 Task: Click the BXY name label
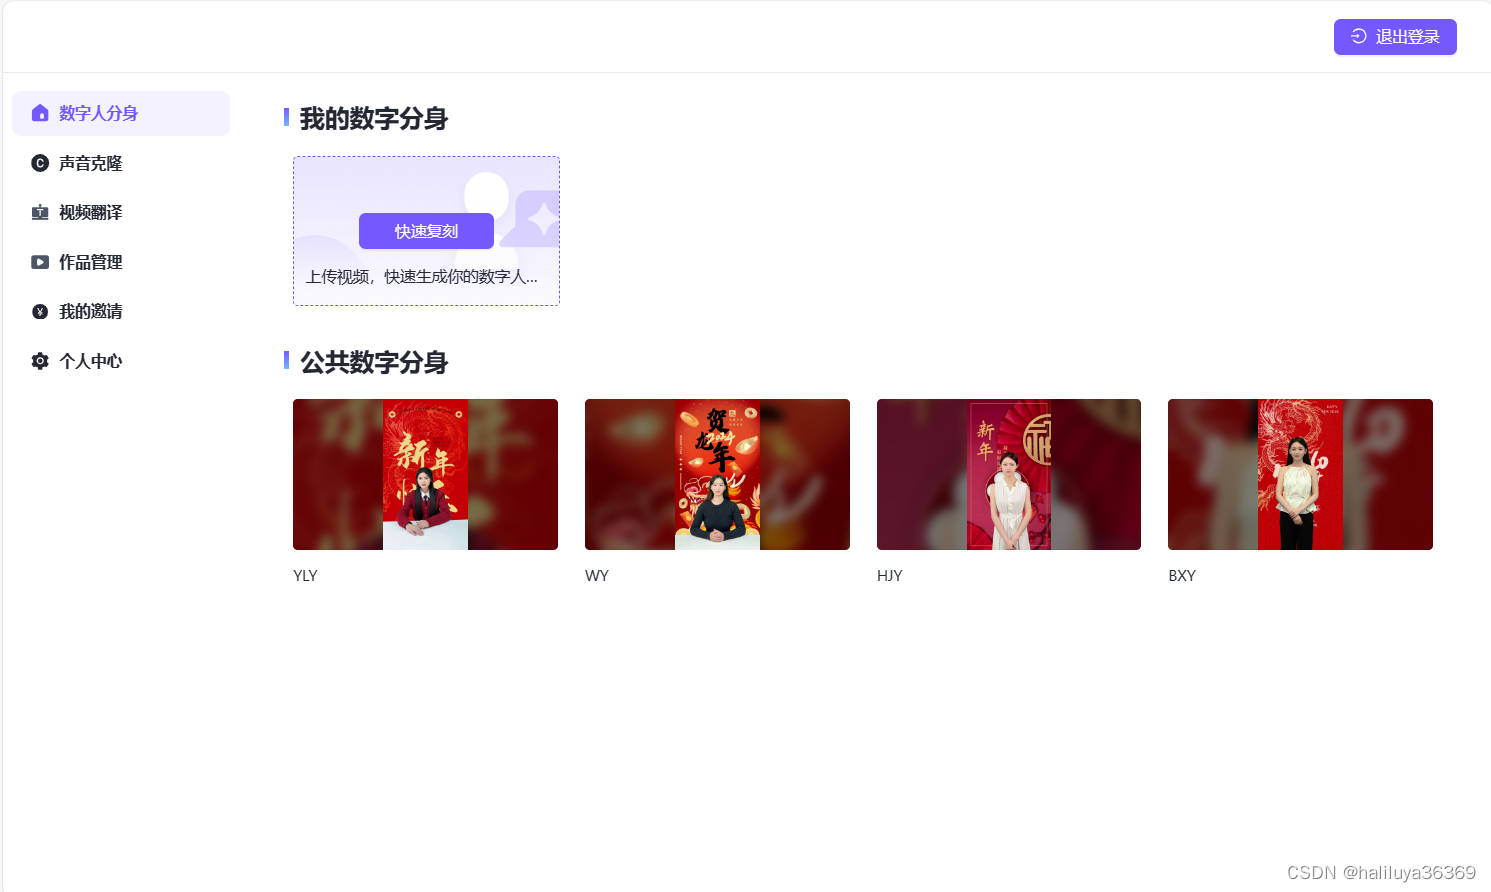(x=1182, y=576)
